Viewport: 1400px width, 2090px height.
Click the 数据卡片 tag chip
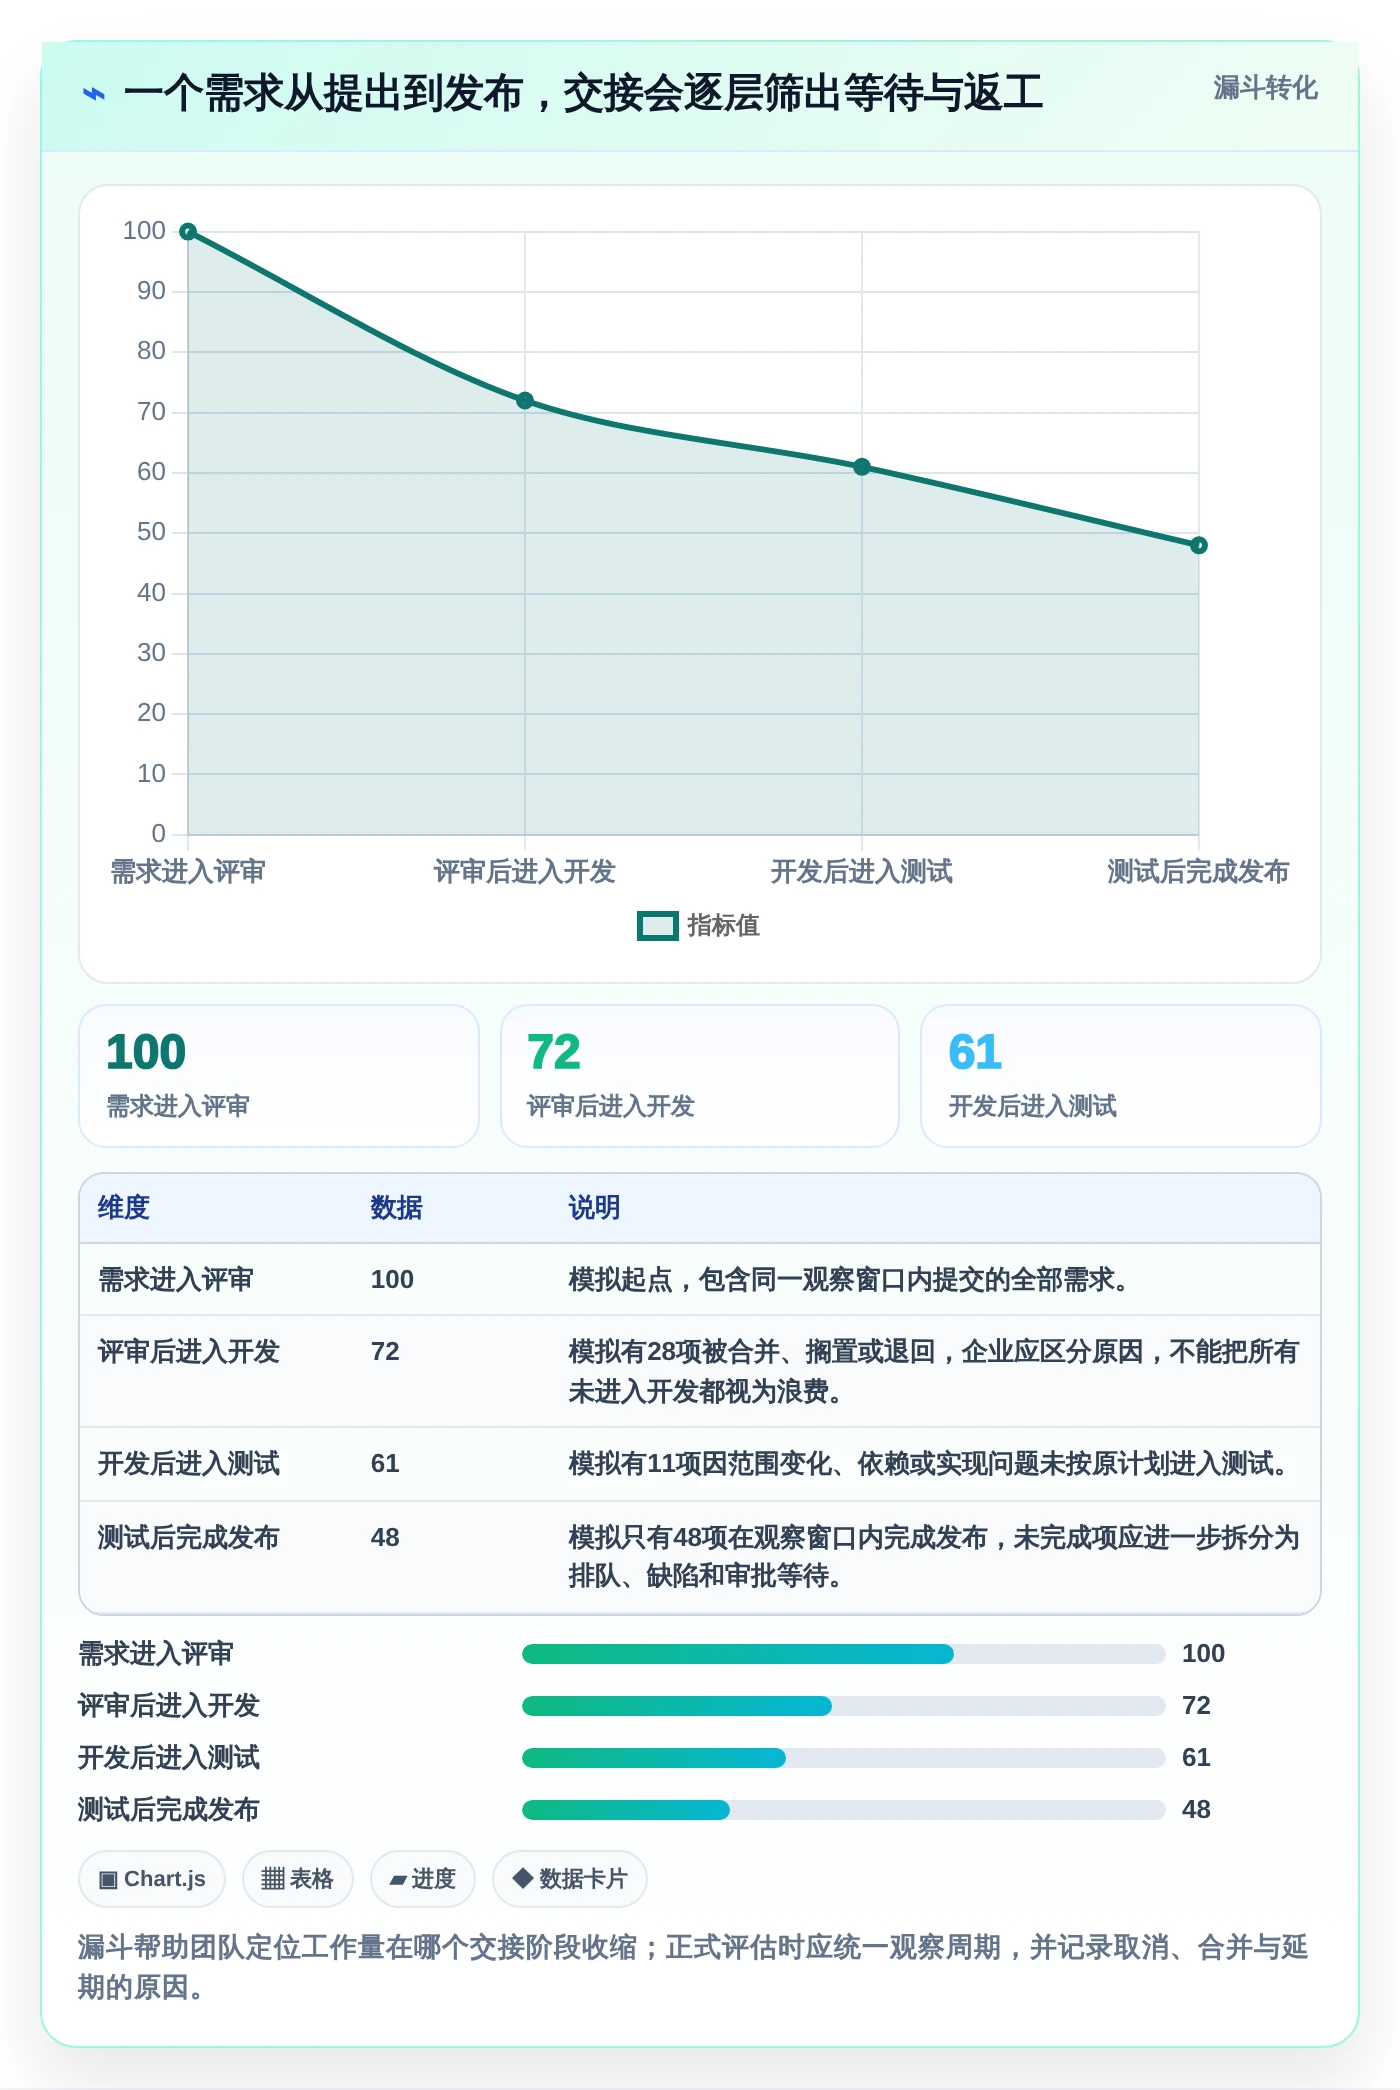coord(569,1879)
